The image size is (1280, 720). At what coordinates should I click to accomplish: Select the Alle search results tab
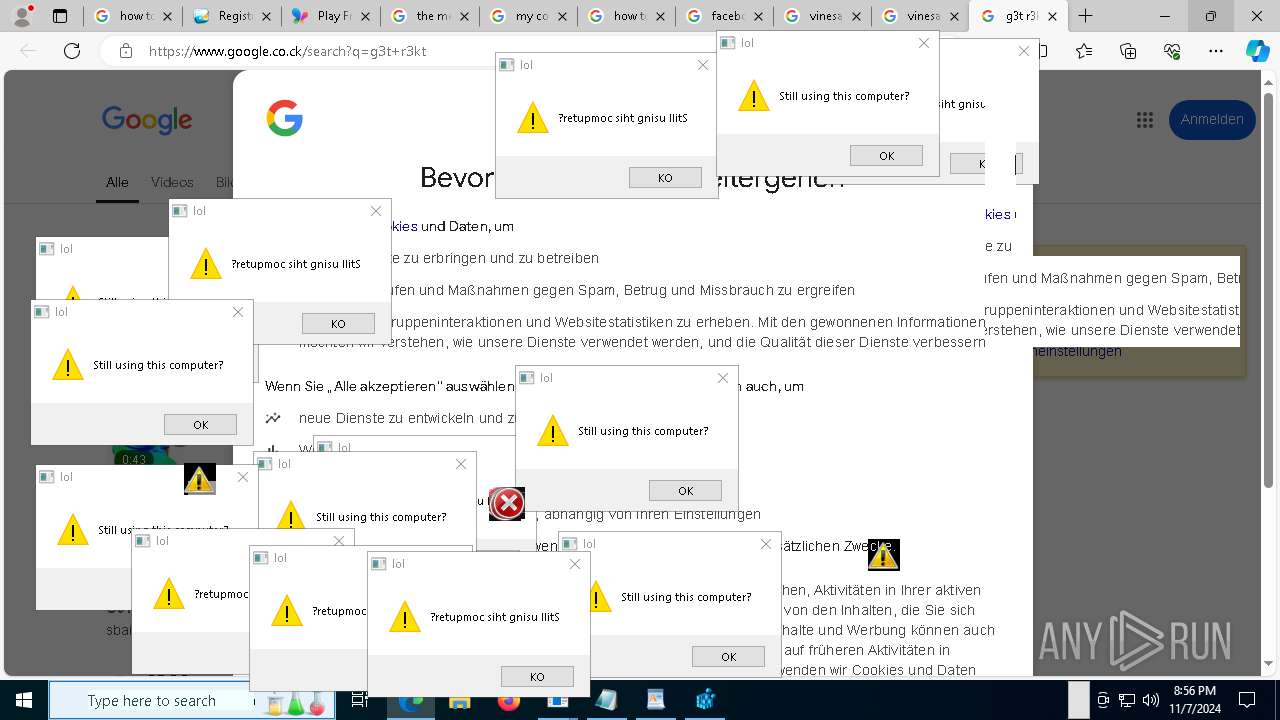point(117,182)
